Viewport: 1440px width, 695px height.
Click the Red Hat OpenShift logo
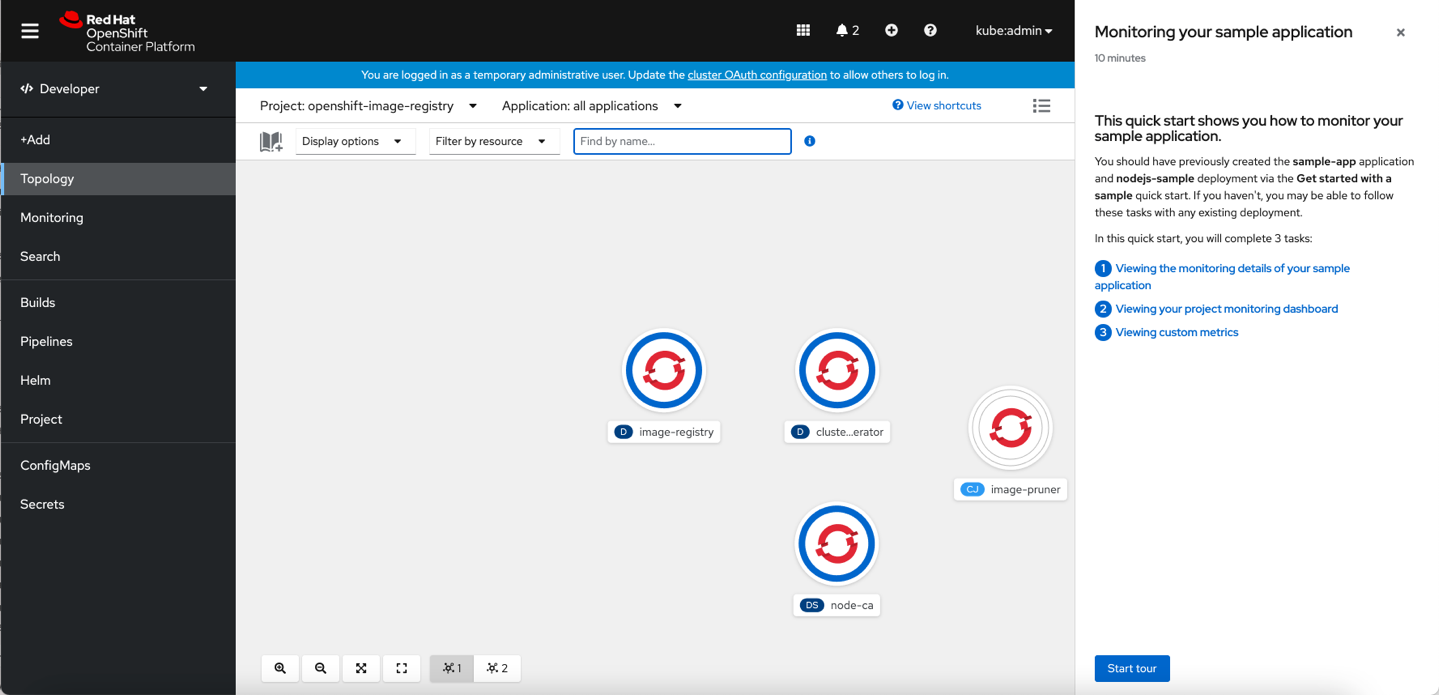(x=127, y=32)
